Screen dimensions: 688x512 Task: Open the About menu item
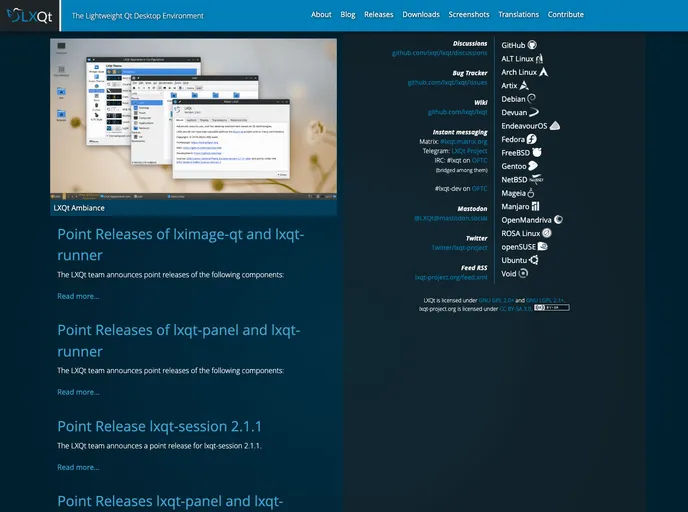(321, 14)
